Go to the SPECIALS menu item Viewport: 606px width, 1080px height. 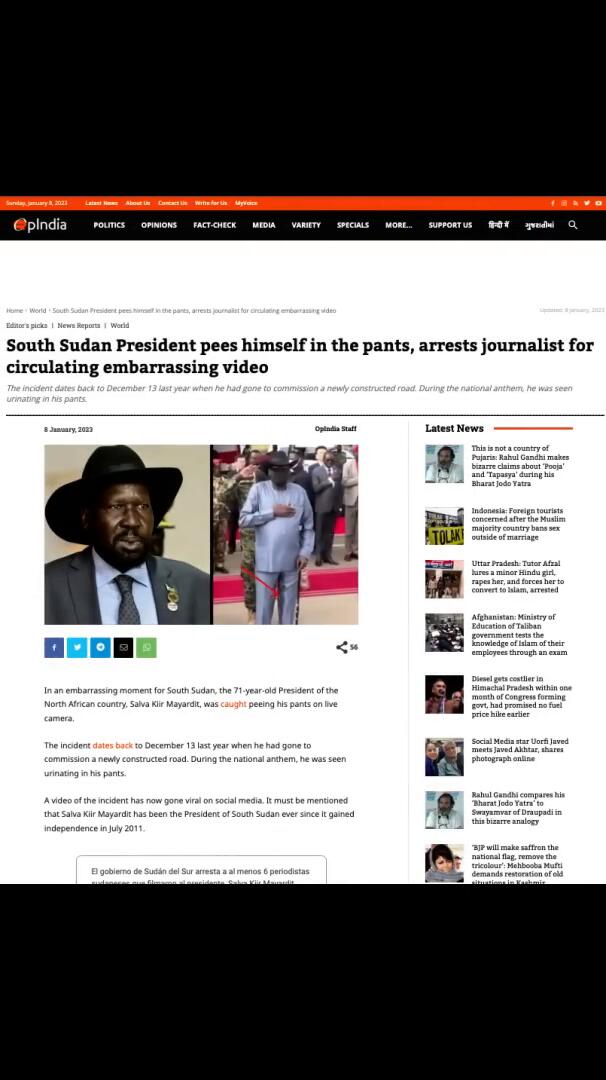tap(353, 225)
